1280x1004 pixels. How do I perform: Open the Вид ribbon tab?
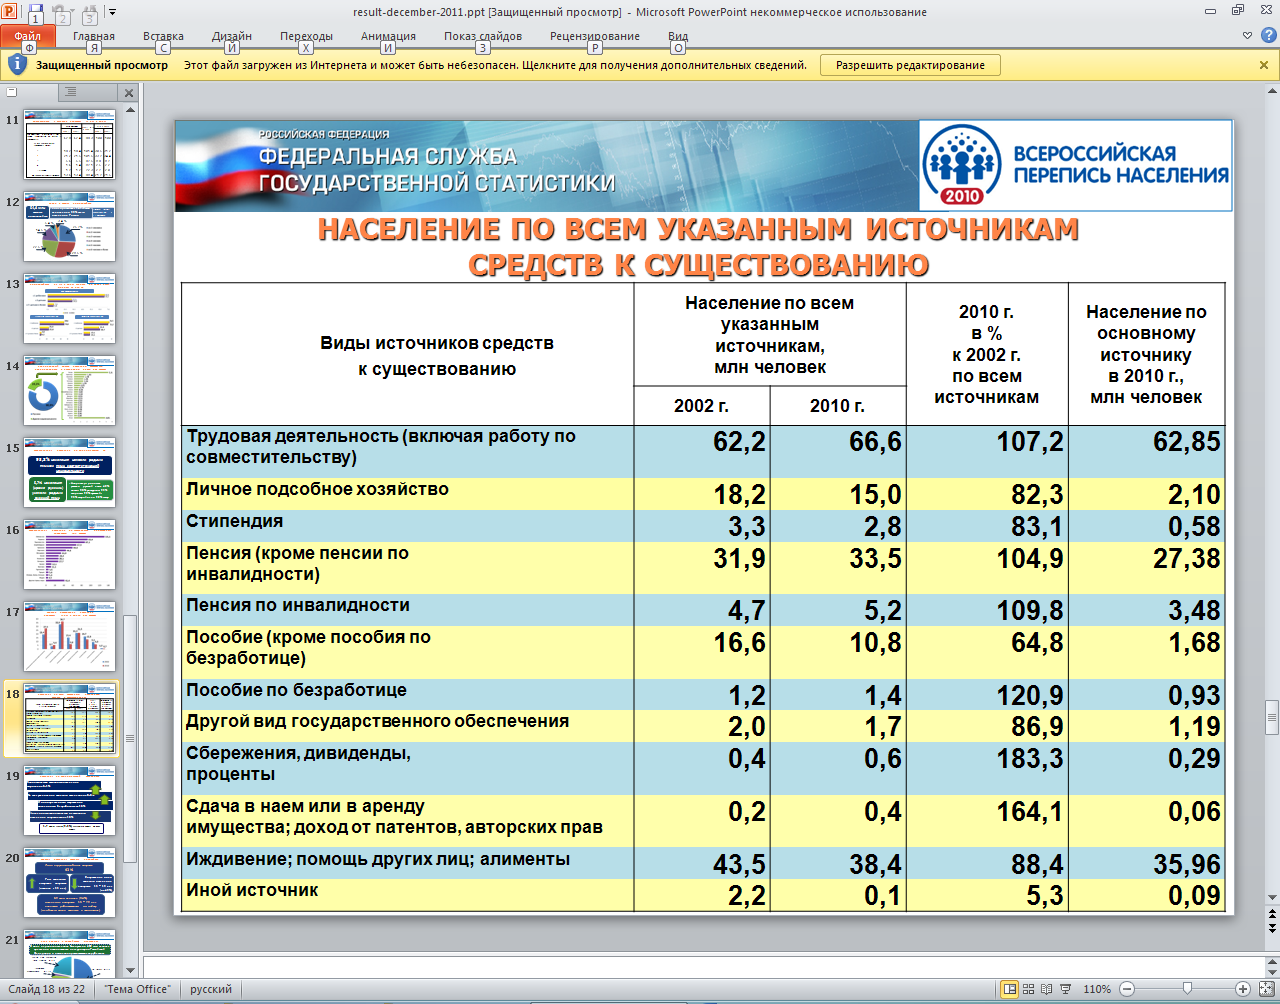point(678,37)
